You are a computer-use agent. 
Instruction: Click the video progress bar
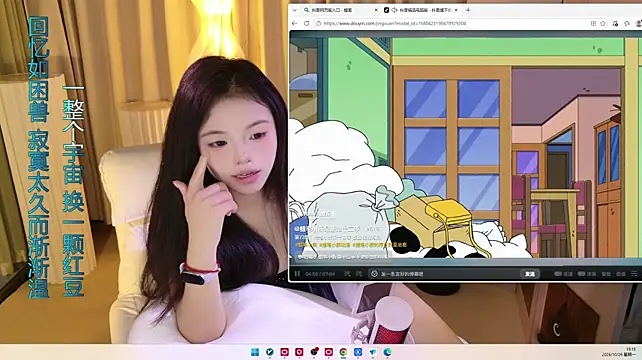466,265
